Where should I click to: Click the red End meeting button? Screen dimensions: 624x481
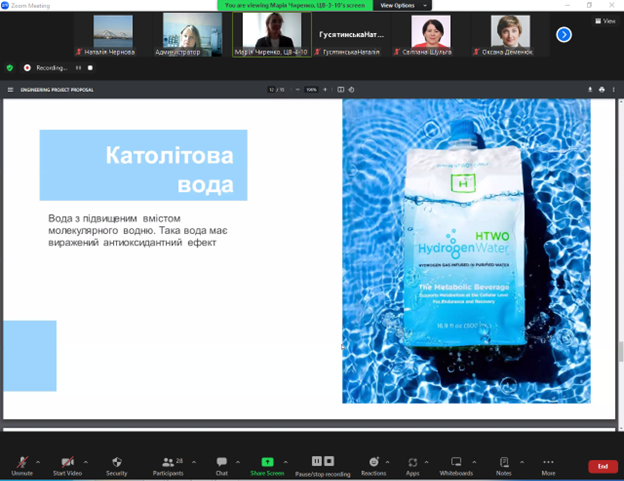pos(602,466)
